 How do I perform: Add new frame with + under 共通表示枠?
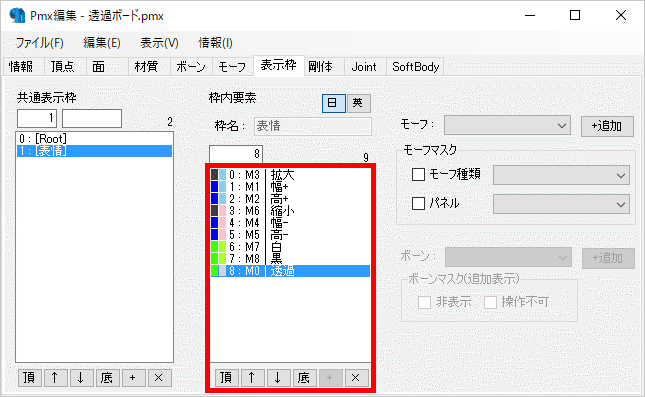pyautogui.click(x=133, y=378)
